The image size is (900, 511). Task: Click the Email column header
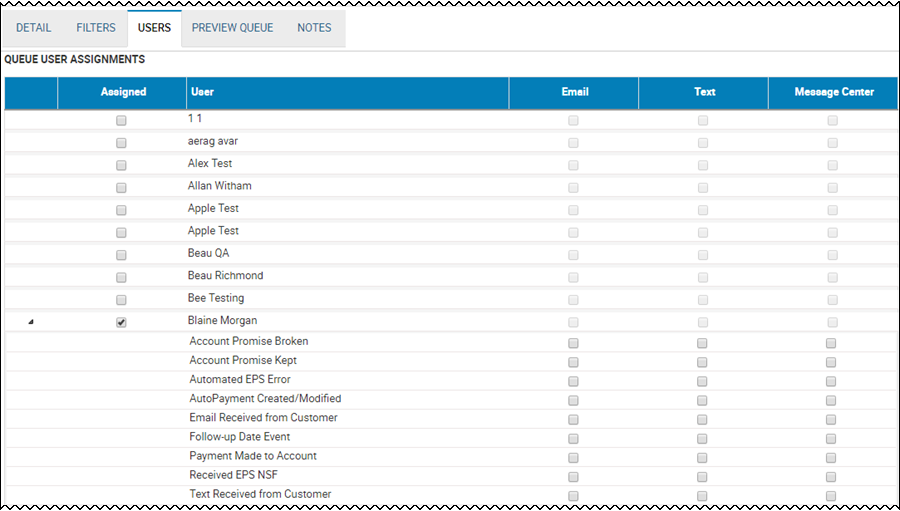pos(574,92)
